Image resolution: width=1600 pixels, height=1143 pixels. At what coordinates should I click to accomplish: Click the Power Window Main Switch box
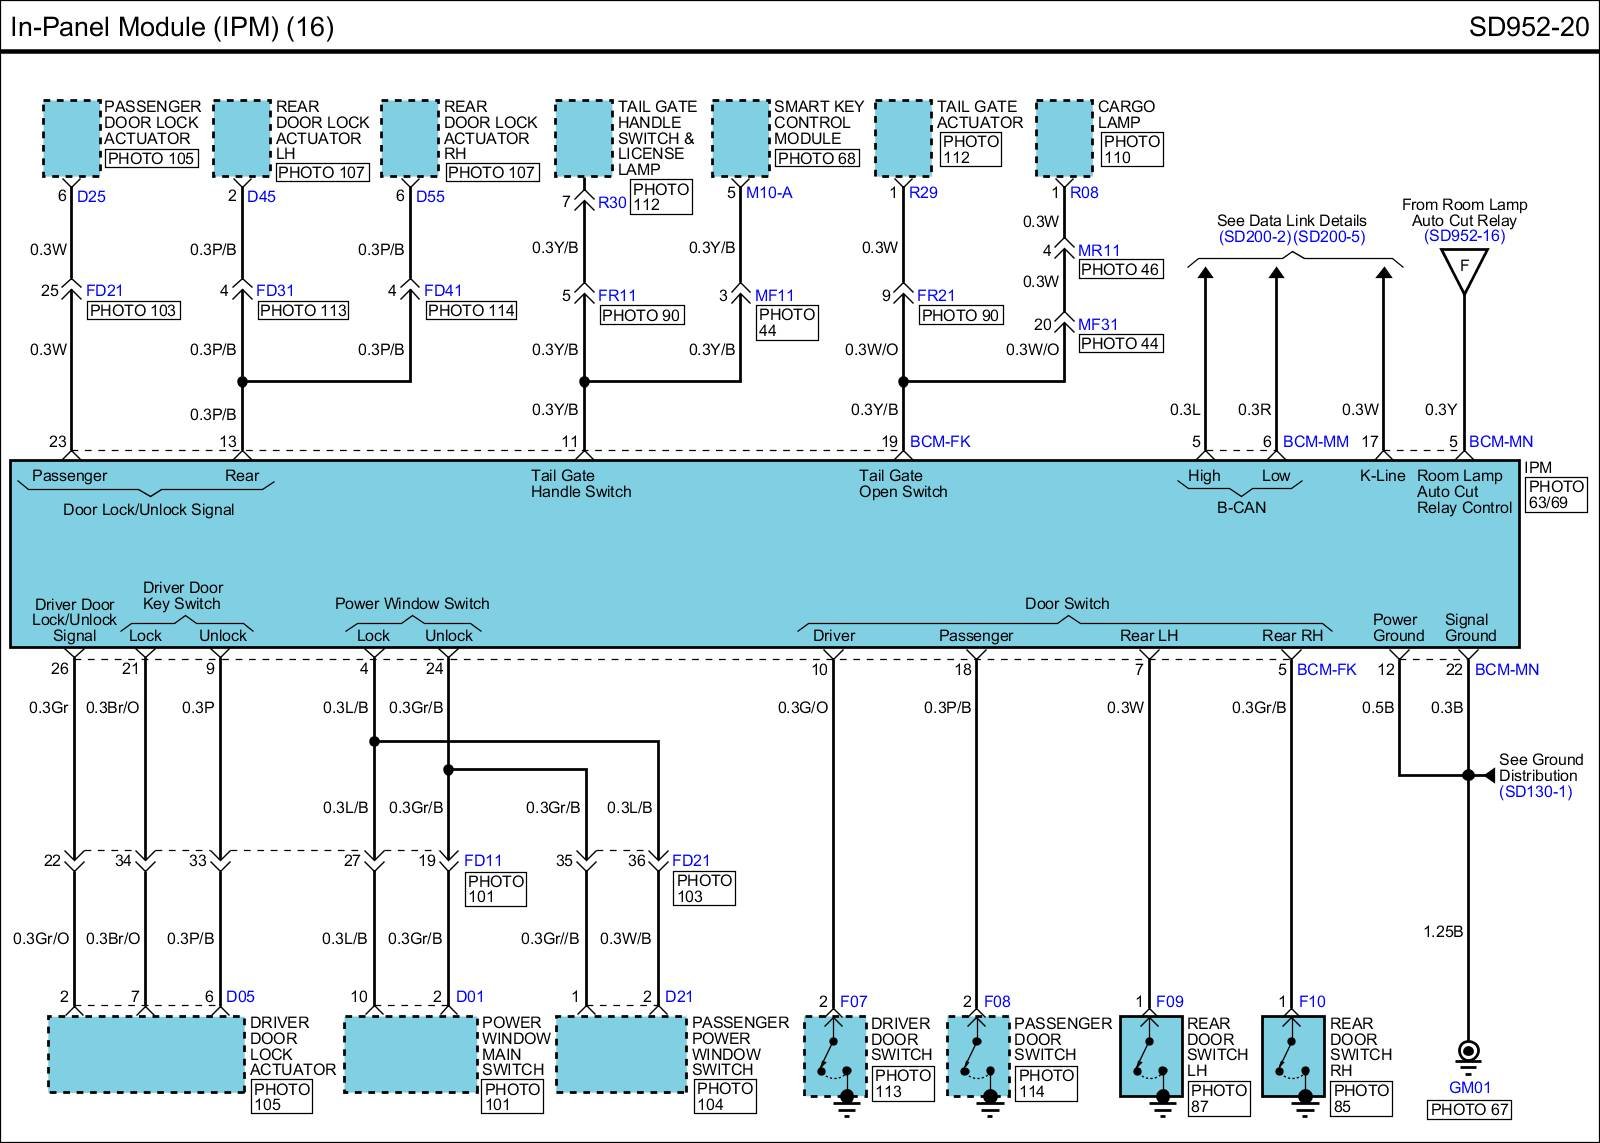[x=410, y=1054]
